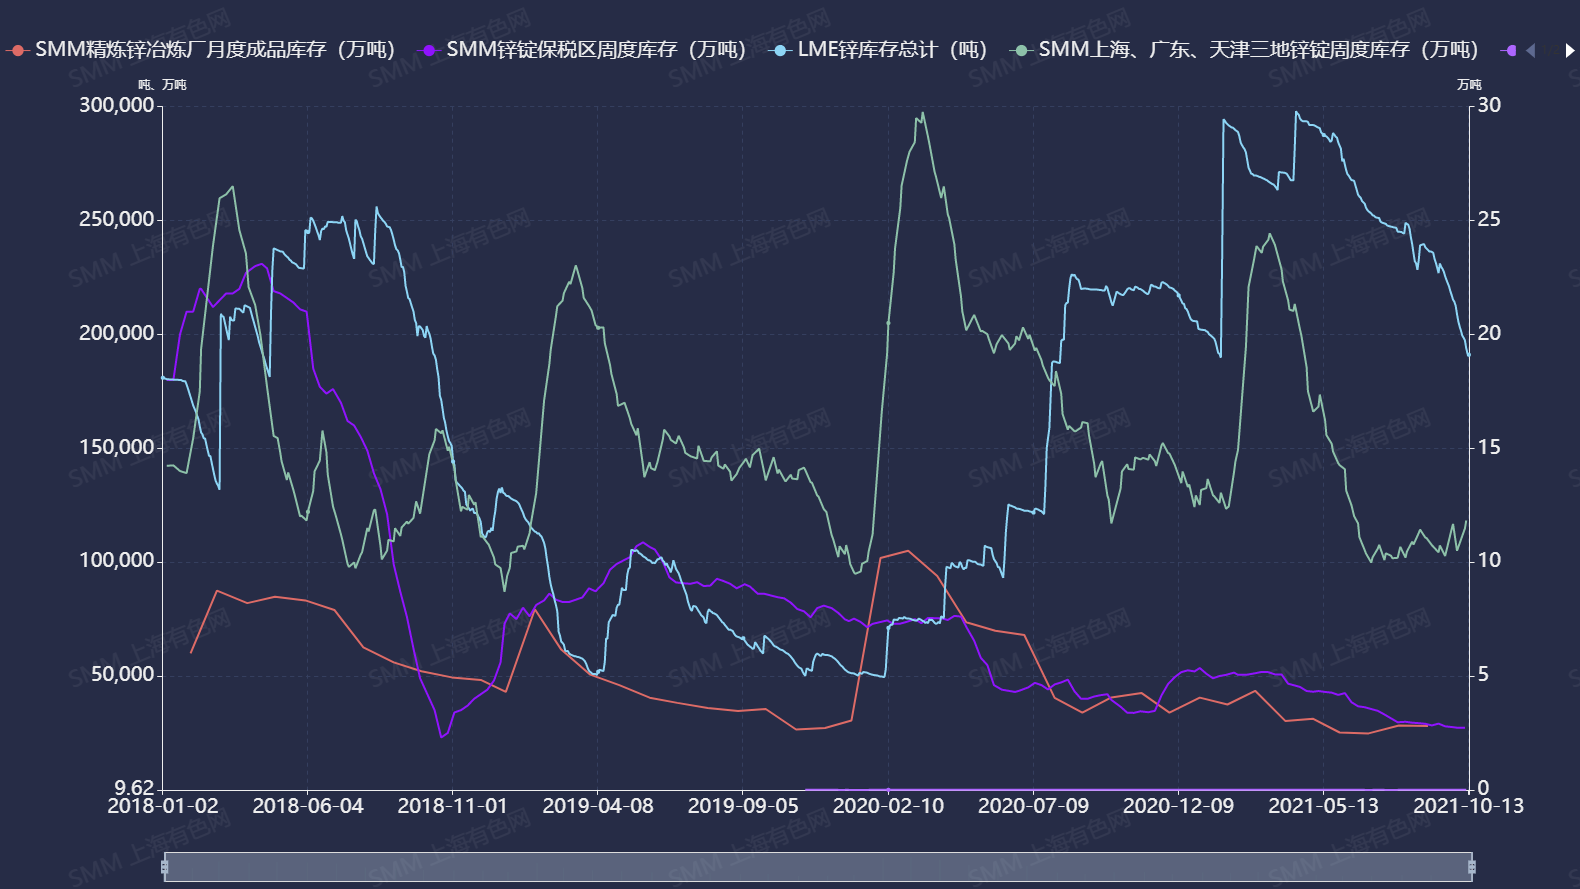Click left axis value 150,000
1580x889 pixels.
point(117,447)
